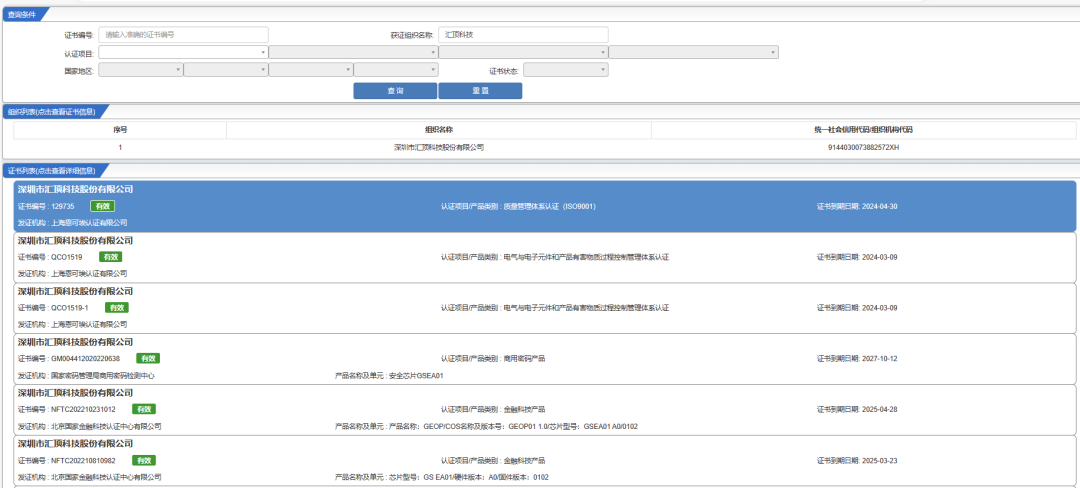1080x488 pixels.
Task: Click the 重置 reset button
Action: pyautogui.click(x=480, y=91)
